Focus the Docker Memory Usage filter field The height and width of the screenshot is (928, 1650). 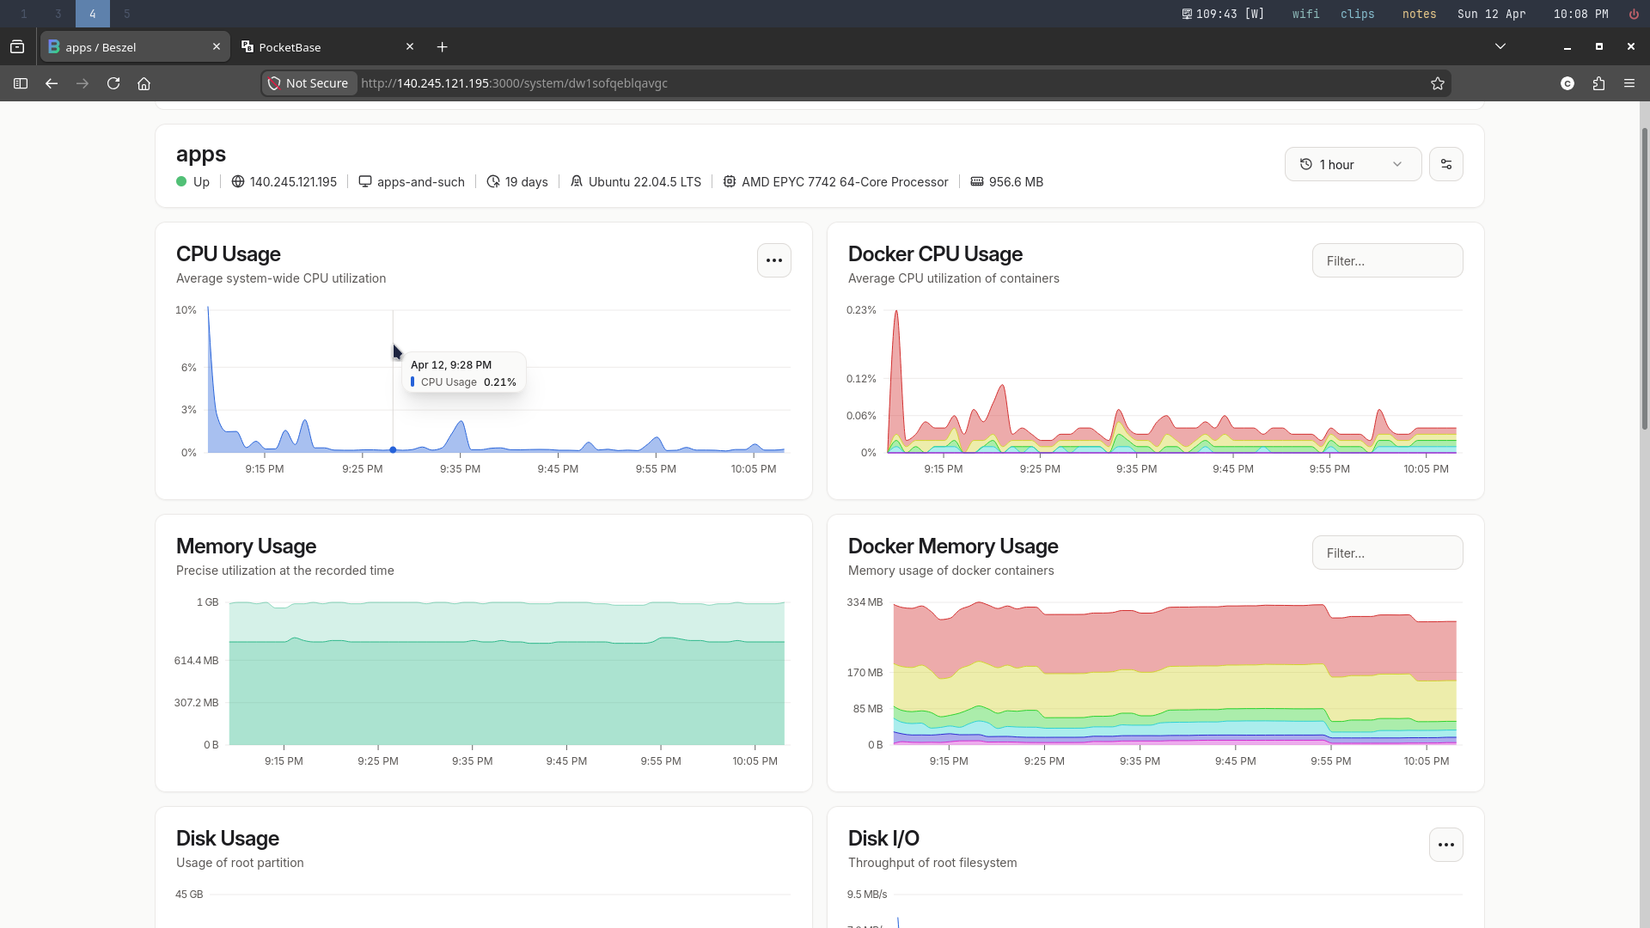coord(1387,552)
